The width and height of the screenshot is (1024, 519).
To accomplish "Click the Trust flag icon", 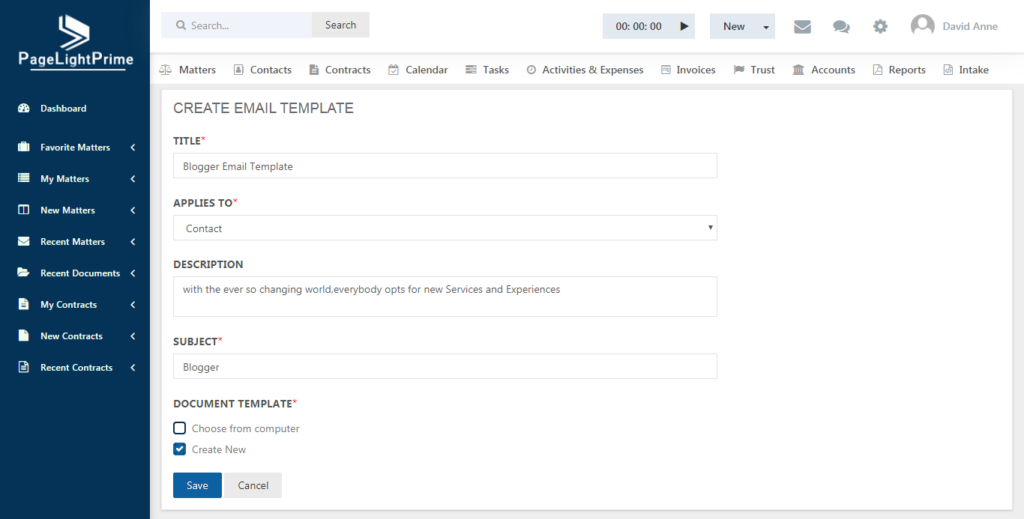I will (x=739, y=70).
